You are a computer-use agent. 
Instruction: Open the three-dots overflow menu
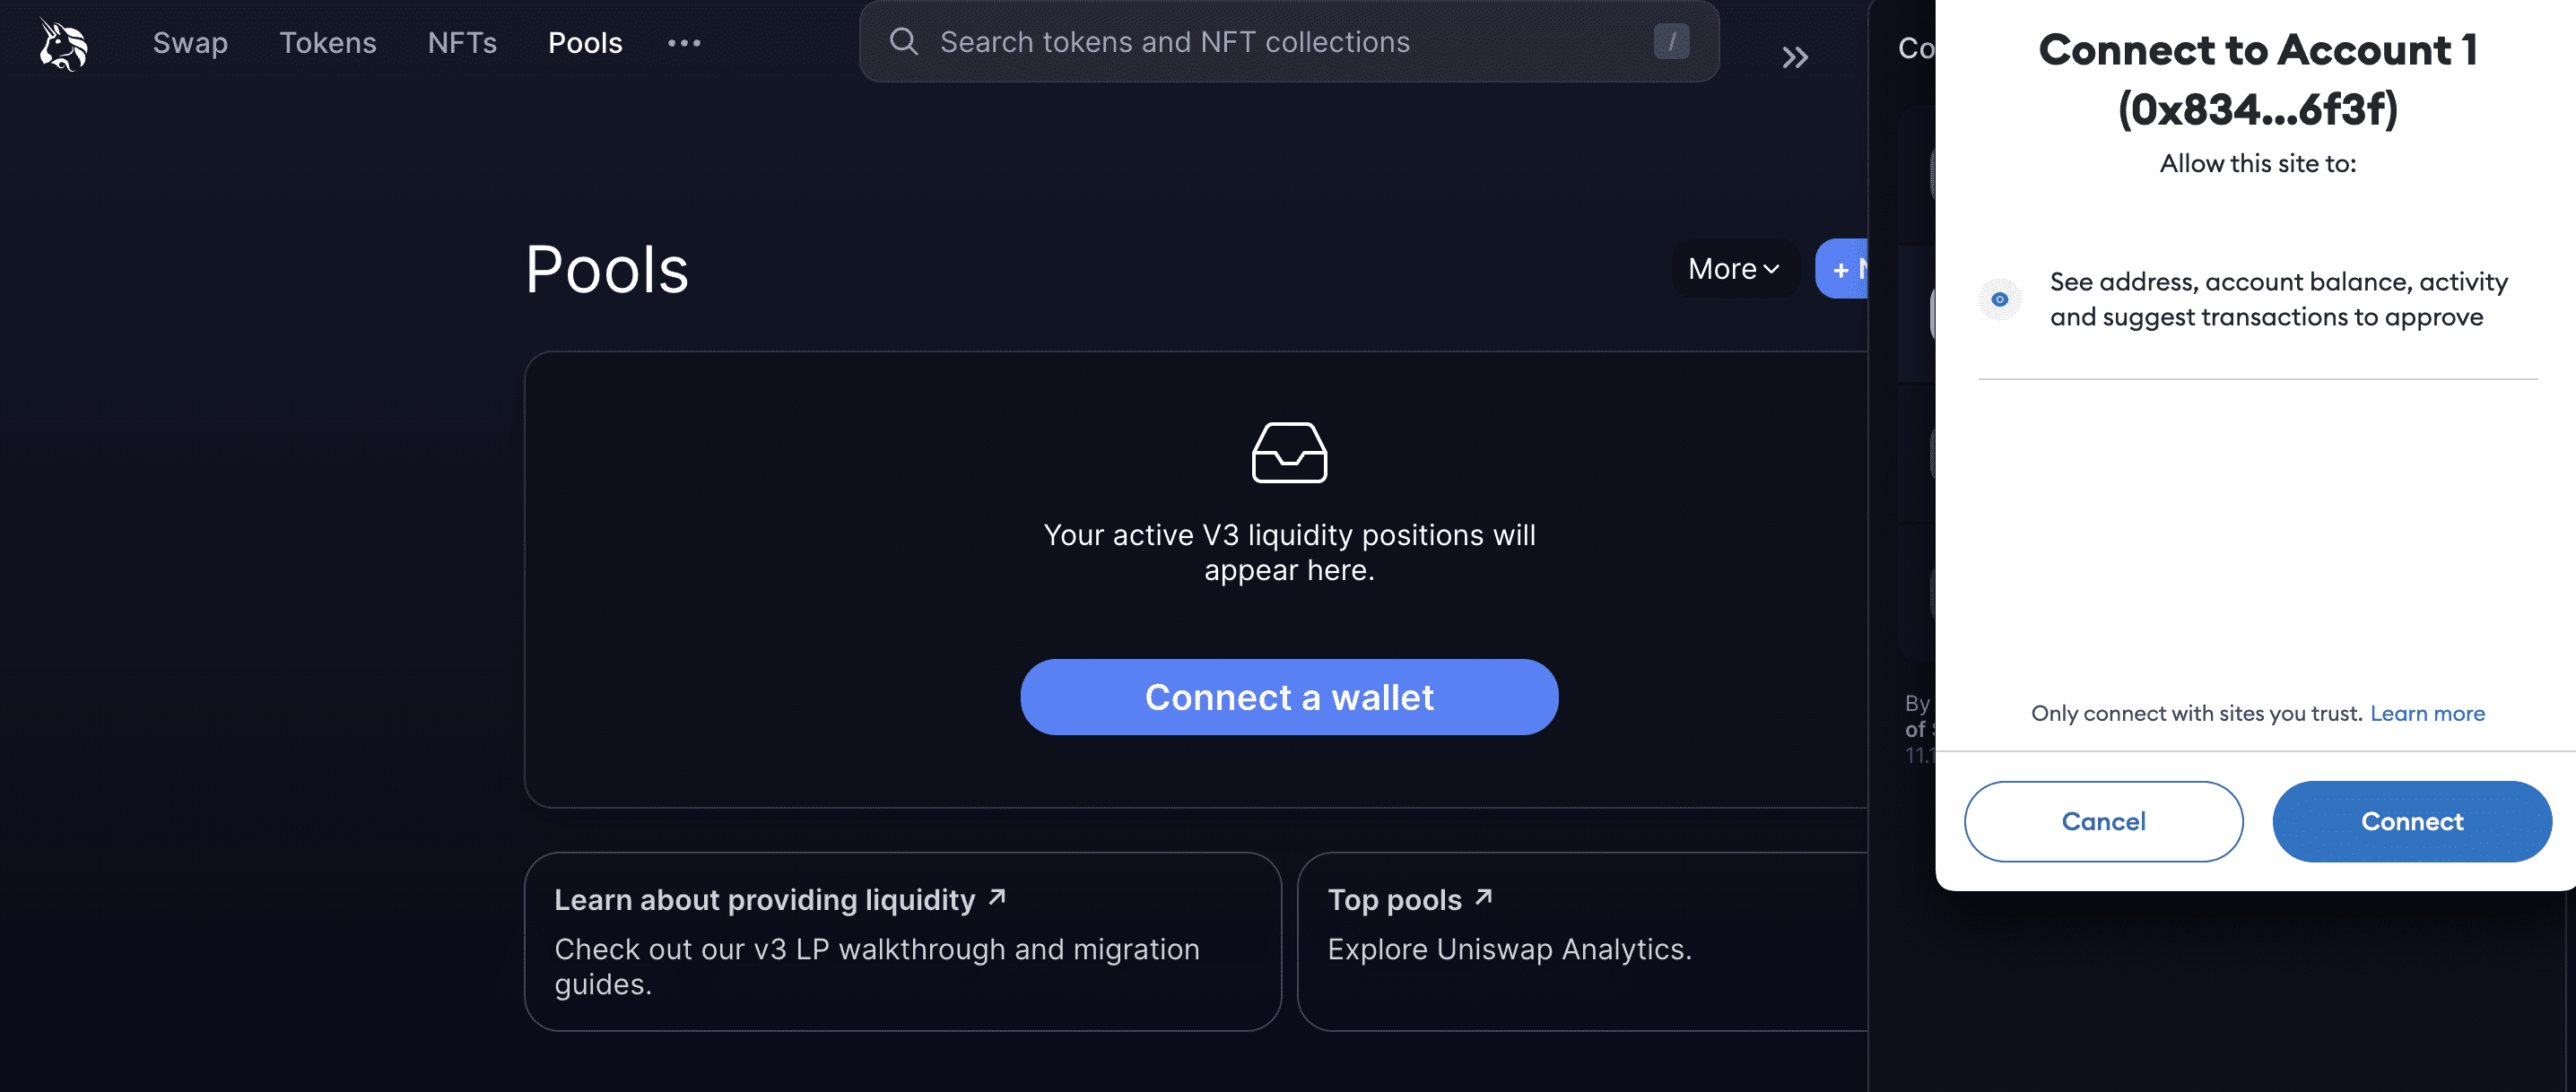pos(684,43)
